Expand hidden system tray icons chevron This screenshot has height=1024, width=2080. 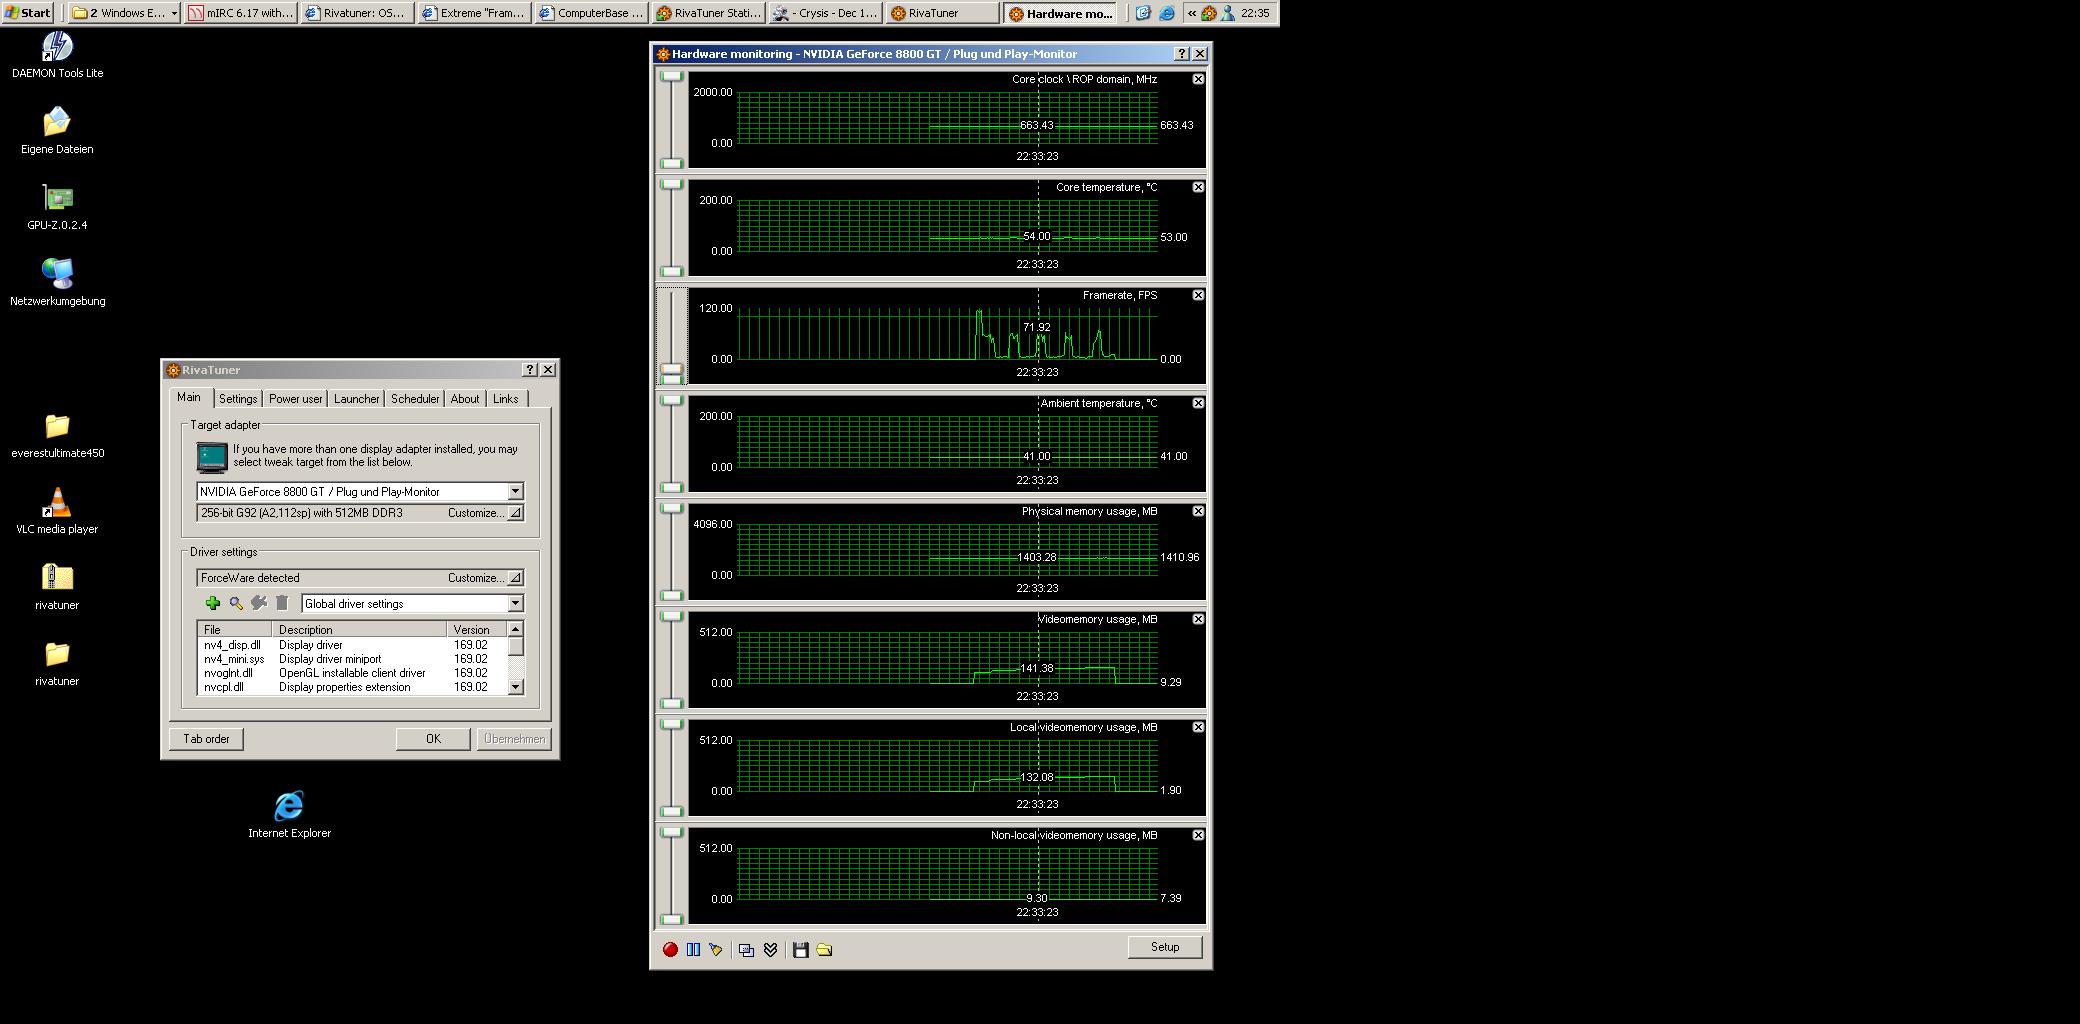coord(1192,13)
